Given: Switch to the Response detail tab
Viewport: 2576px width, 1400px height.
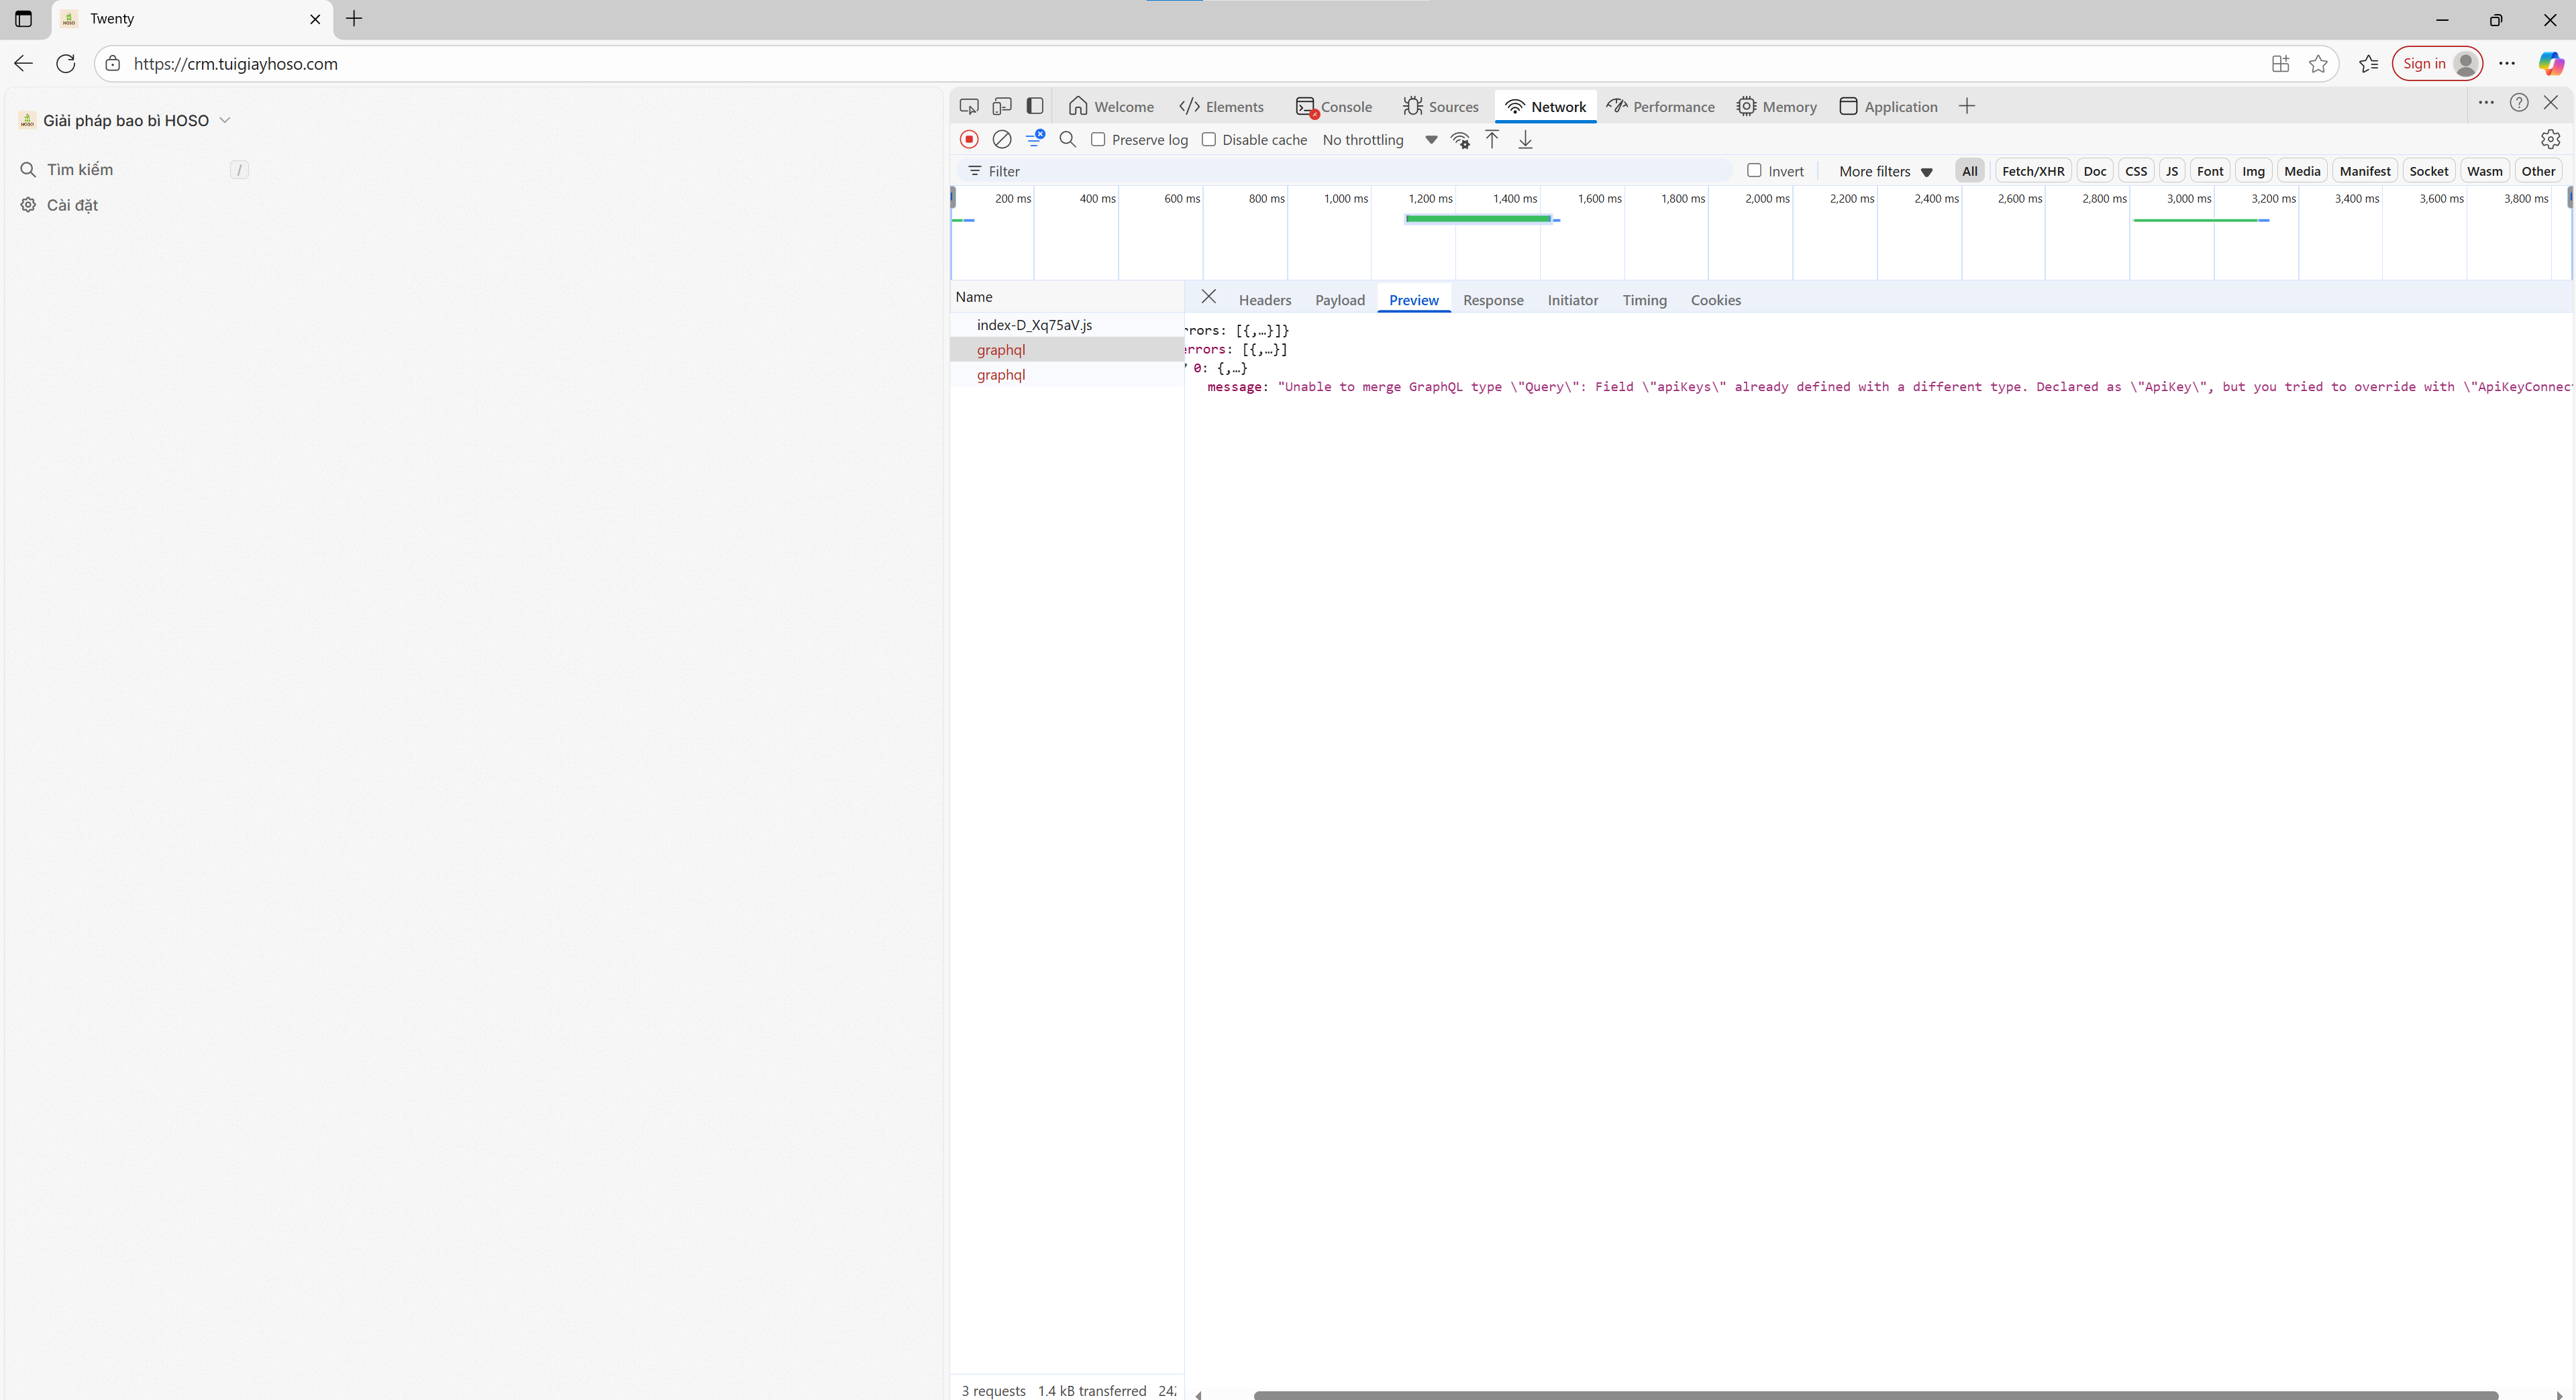Looking at the screenshot, I should [1493, 300].
